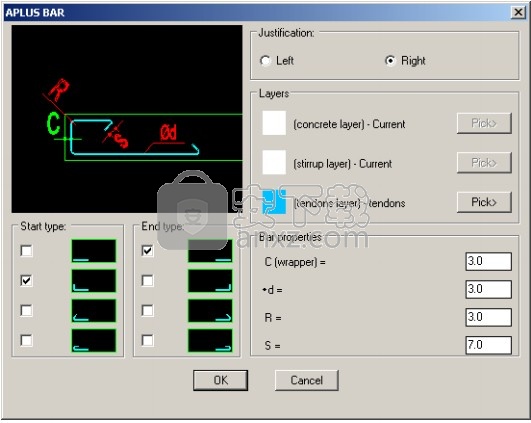The image size is (531, 423).
Task: Edit the C (wrapper) value field
Action: coord(488,261)
